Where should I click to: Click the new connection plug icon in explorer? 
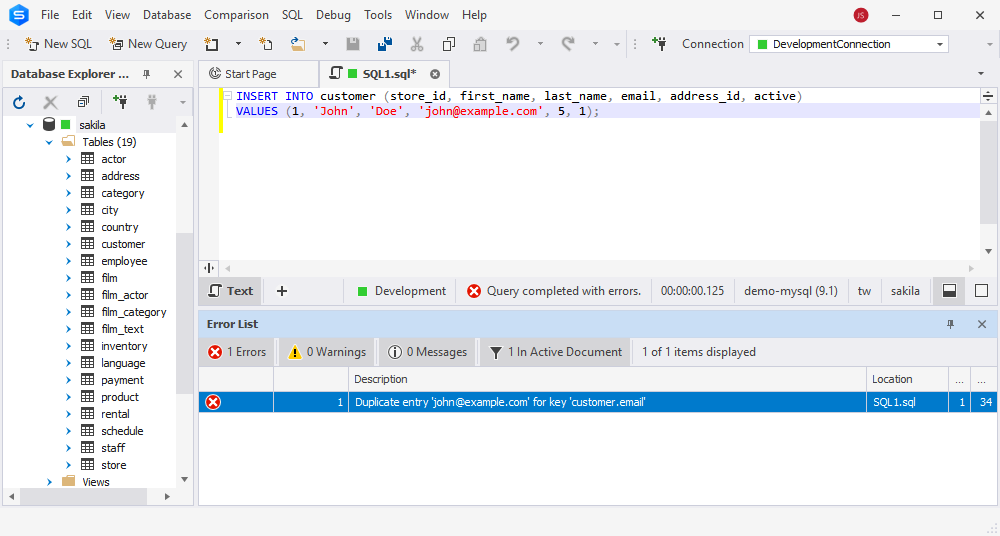coord(119,102)
